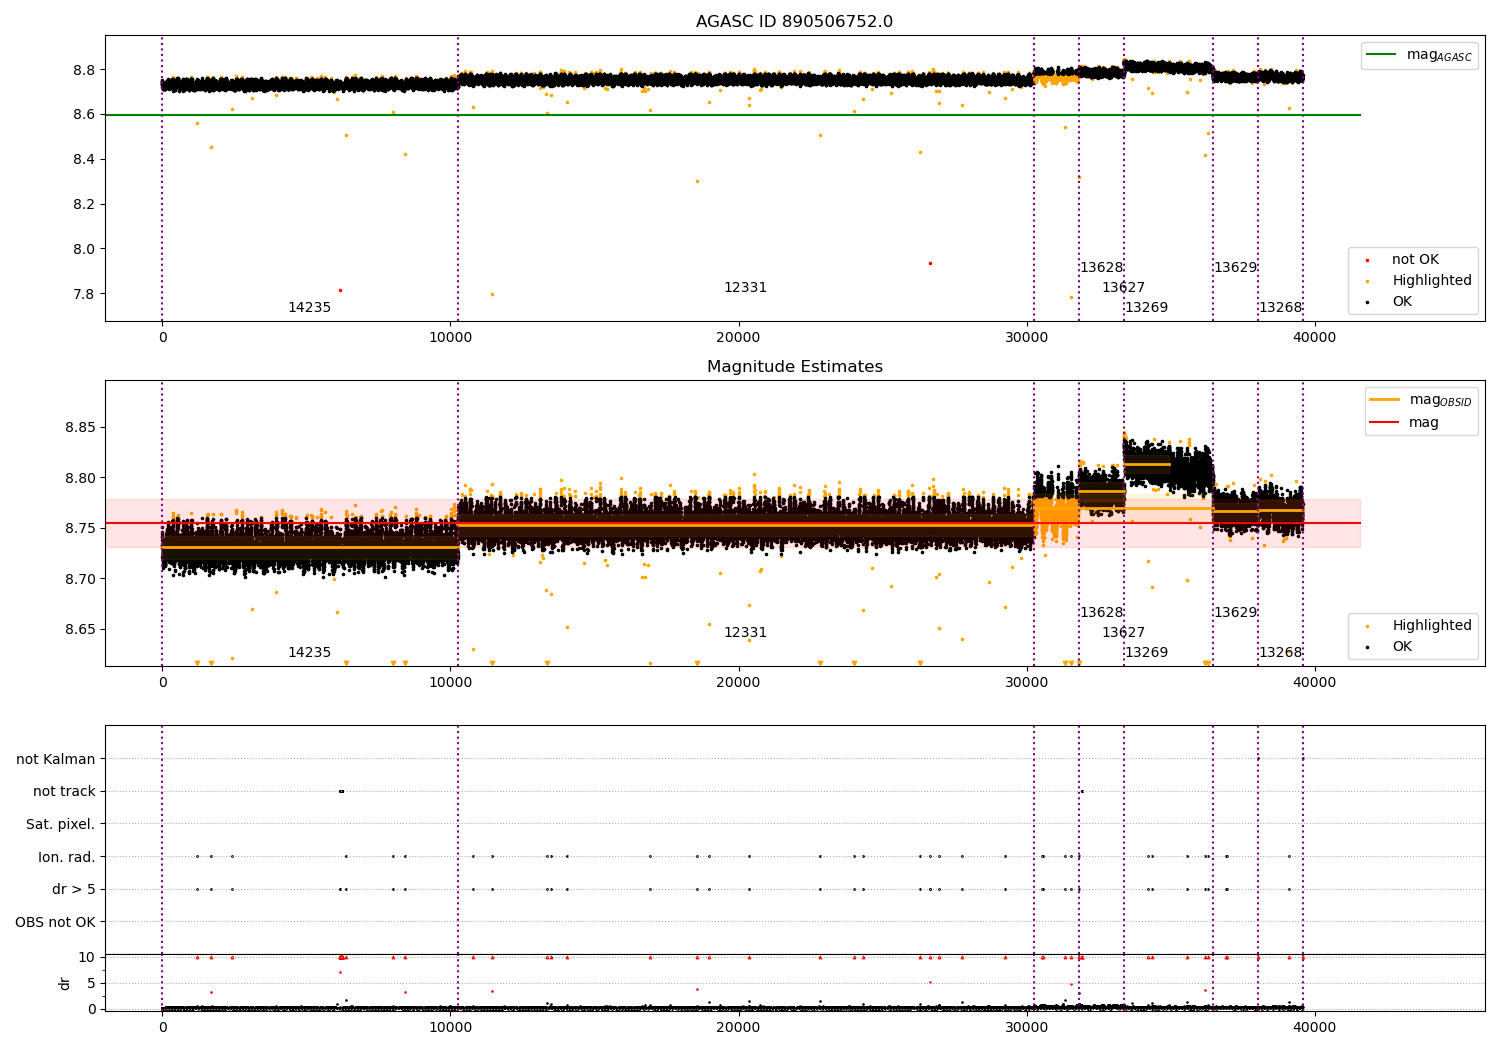Click obsid label 13268 in Magnitude Estimates plot

[1280, 652]
